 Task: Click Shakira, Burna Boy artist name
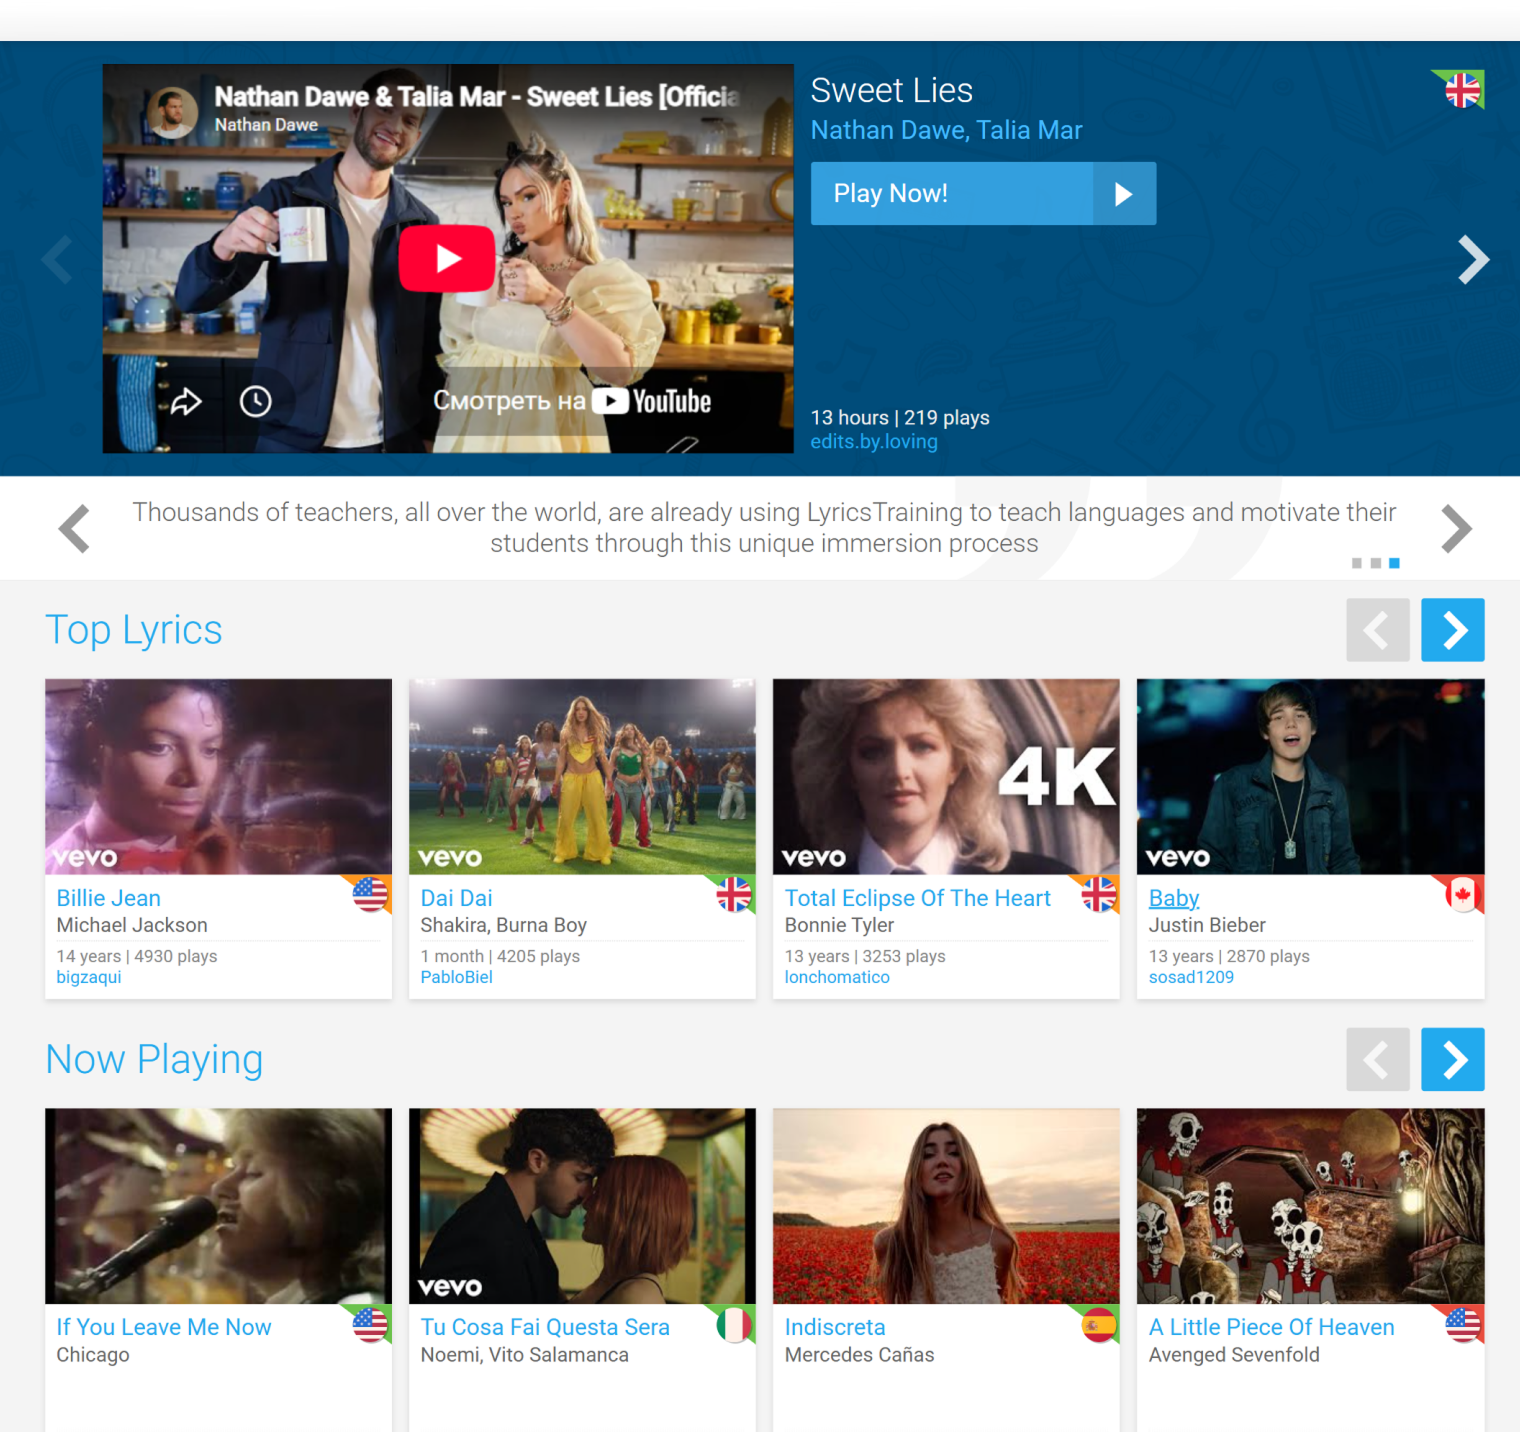click(504, 925)
